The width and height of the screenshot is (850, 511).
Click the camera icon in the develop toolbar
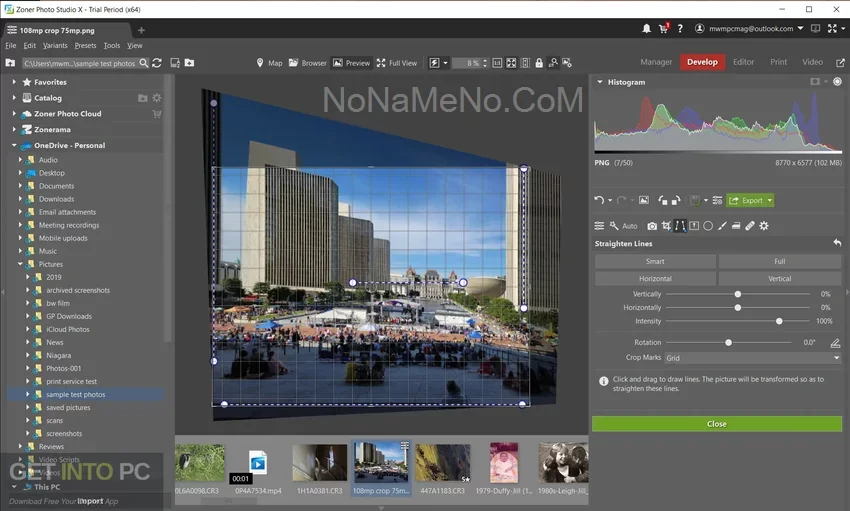click(x=652, y=226)
